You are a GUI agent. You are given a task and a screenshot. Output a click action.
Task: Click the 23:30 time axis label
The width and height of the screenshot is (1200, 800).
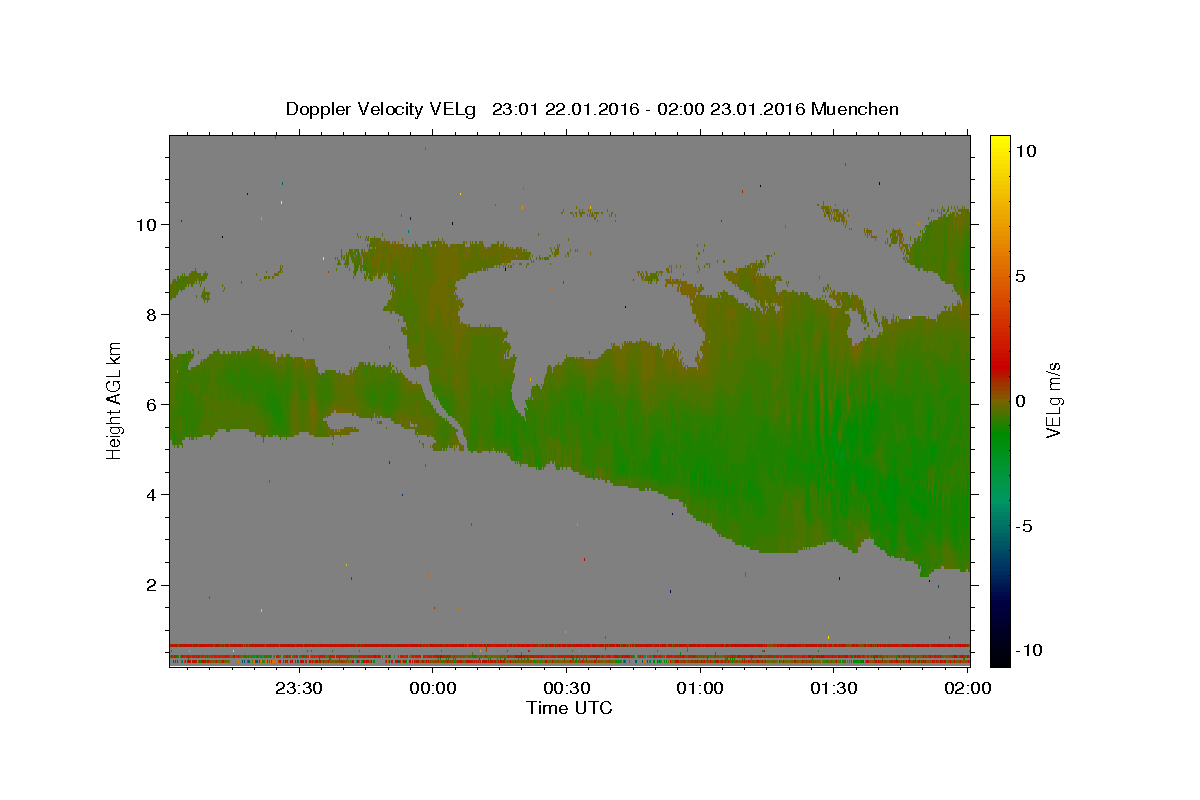click(x=298, y=688)
